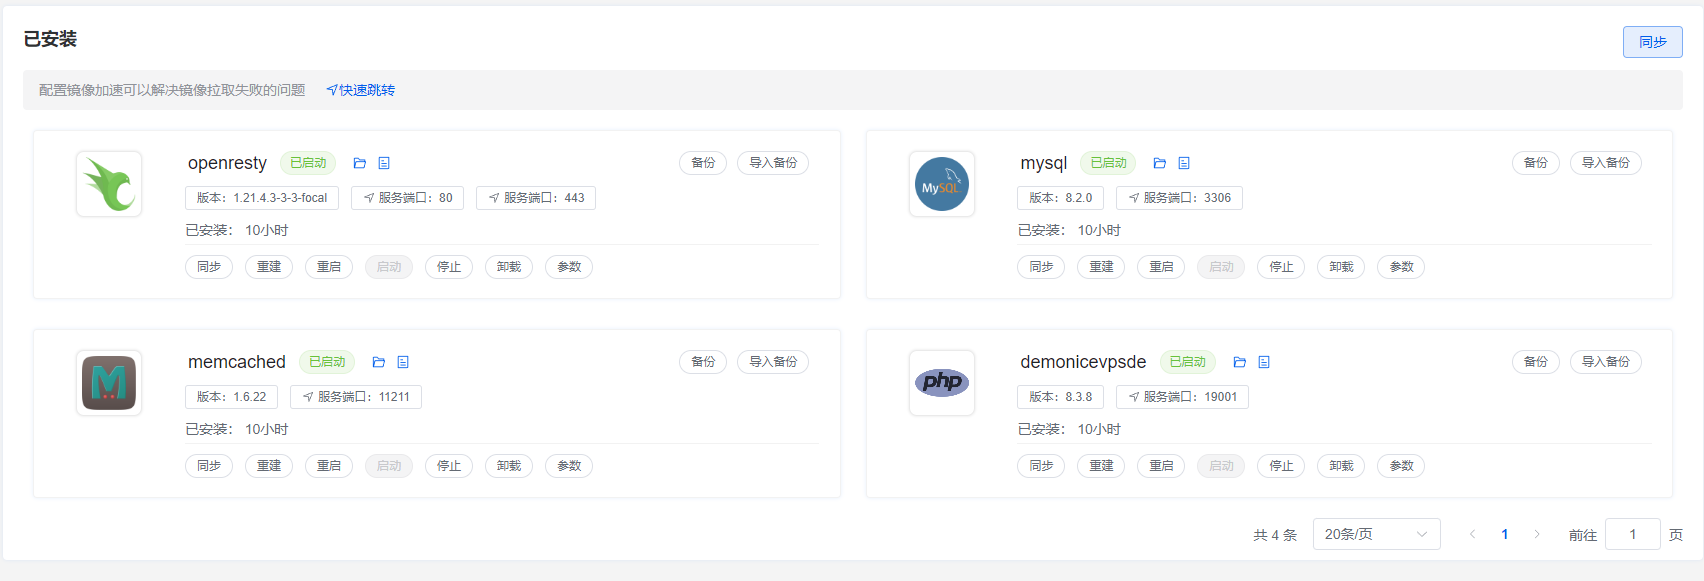Click the 快速跳转 link

pos(361,90)
